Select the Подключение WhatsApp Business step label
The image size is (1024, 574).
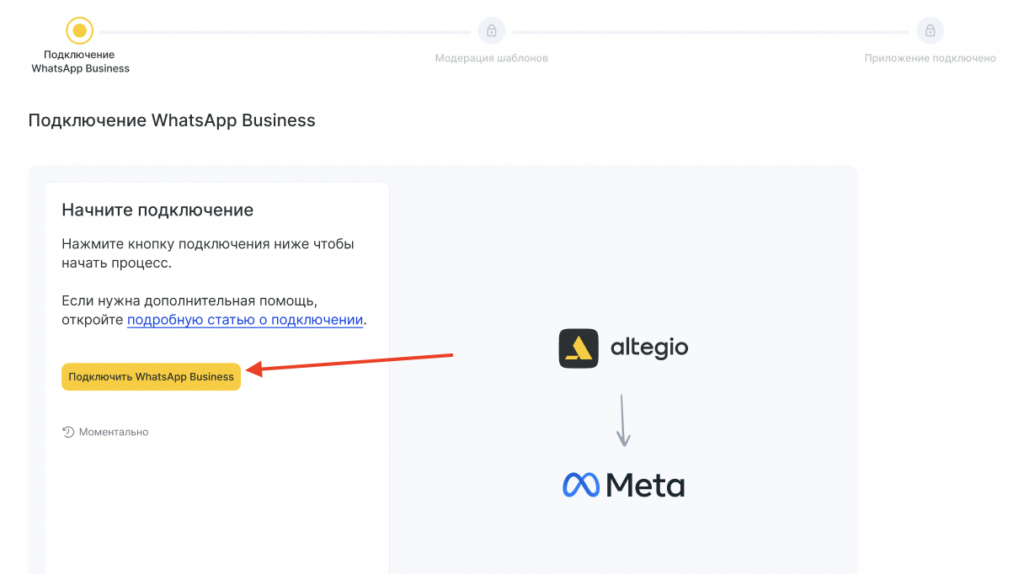80,62
